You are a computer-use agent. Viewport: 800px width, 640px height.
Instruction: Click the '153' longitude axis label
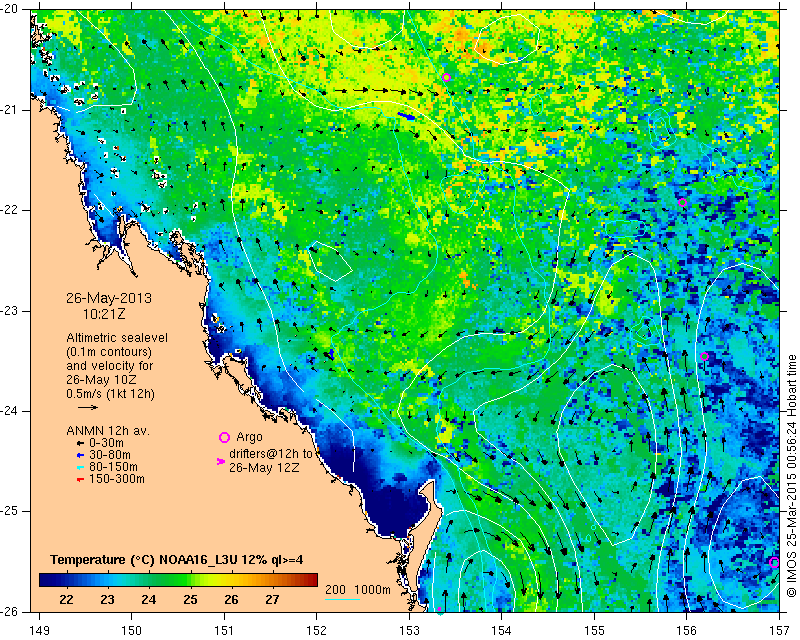coord(409,631)
